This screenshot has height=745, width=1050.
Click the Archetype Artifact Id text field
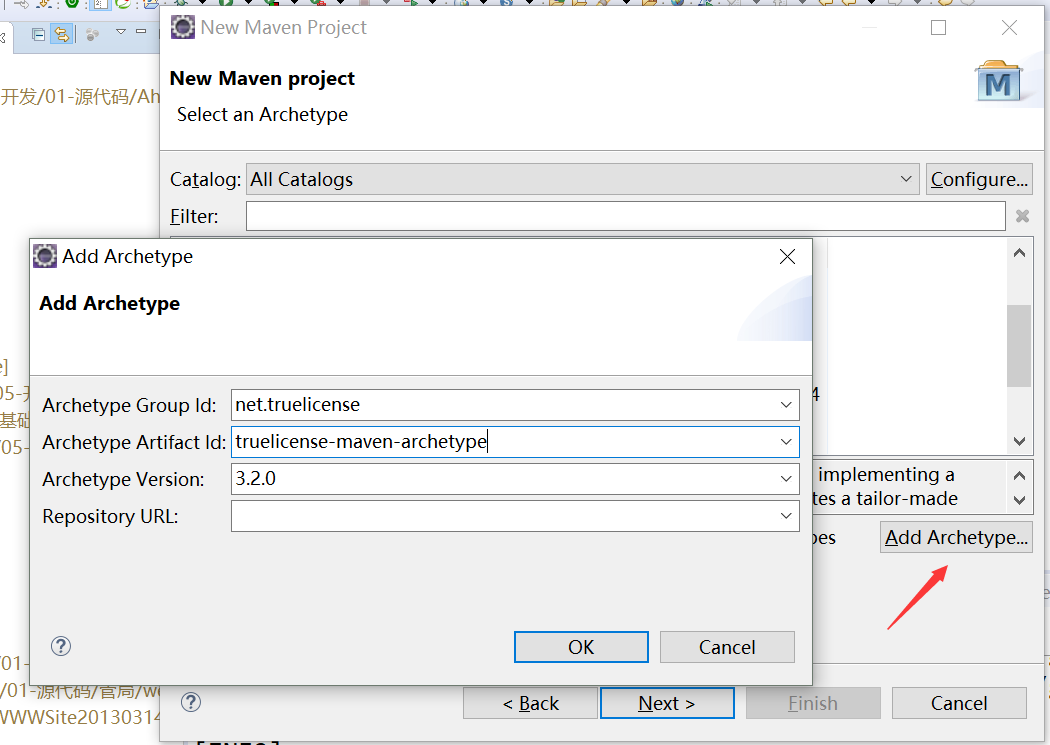(515, 442)
